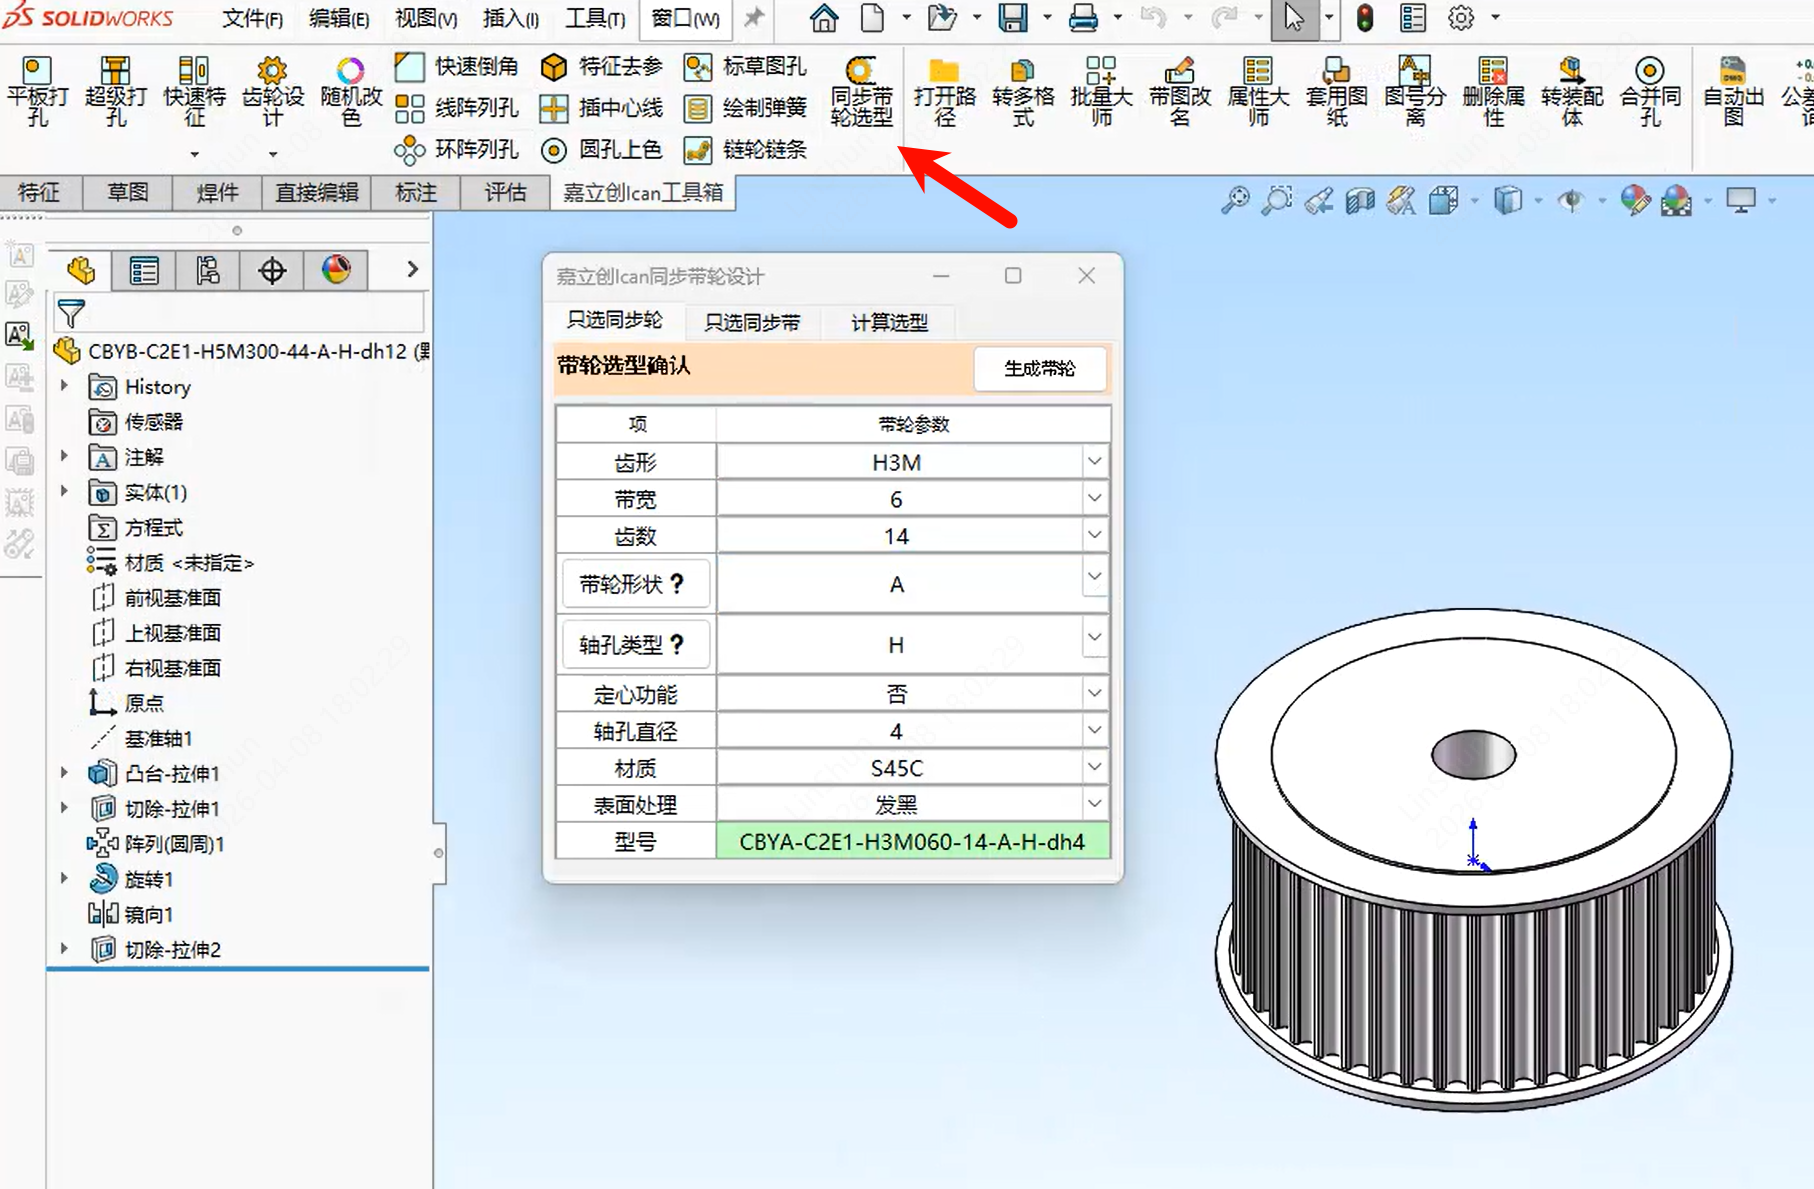Click the 同步带轮选型 timing pulley icon
The height and width of the screenshot is (1189, 1814).
pyautogui.click(x=861, y=90)
